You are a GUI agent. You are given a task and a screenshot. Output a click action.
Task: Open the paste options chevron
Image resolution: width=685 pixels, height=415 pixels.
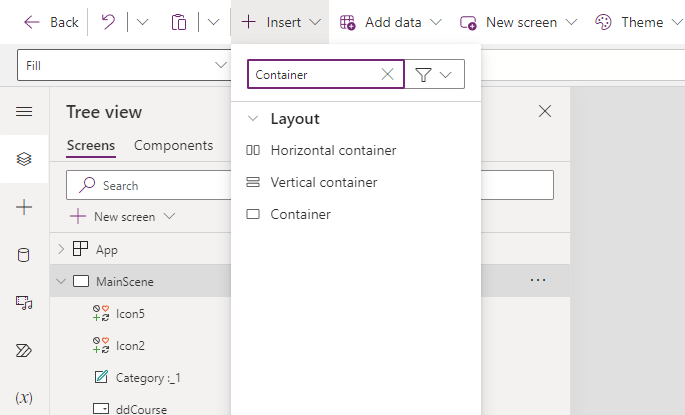(x=213, y=22)
